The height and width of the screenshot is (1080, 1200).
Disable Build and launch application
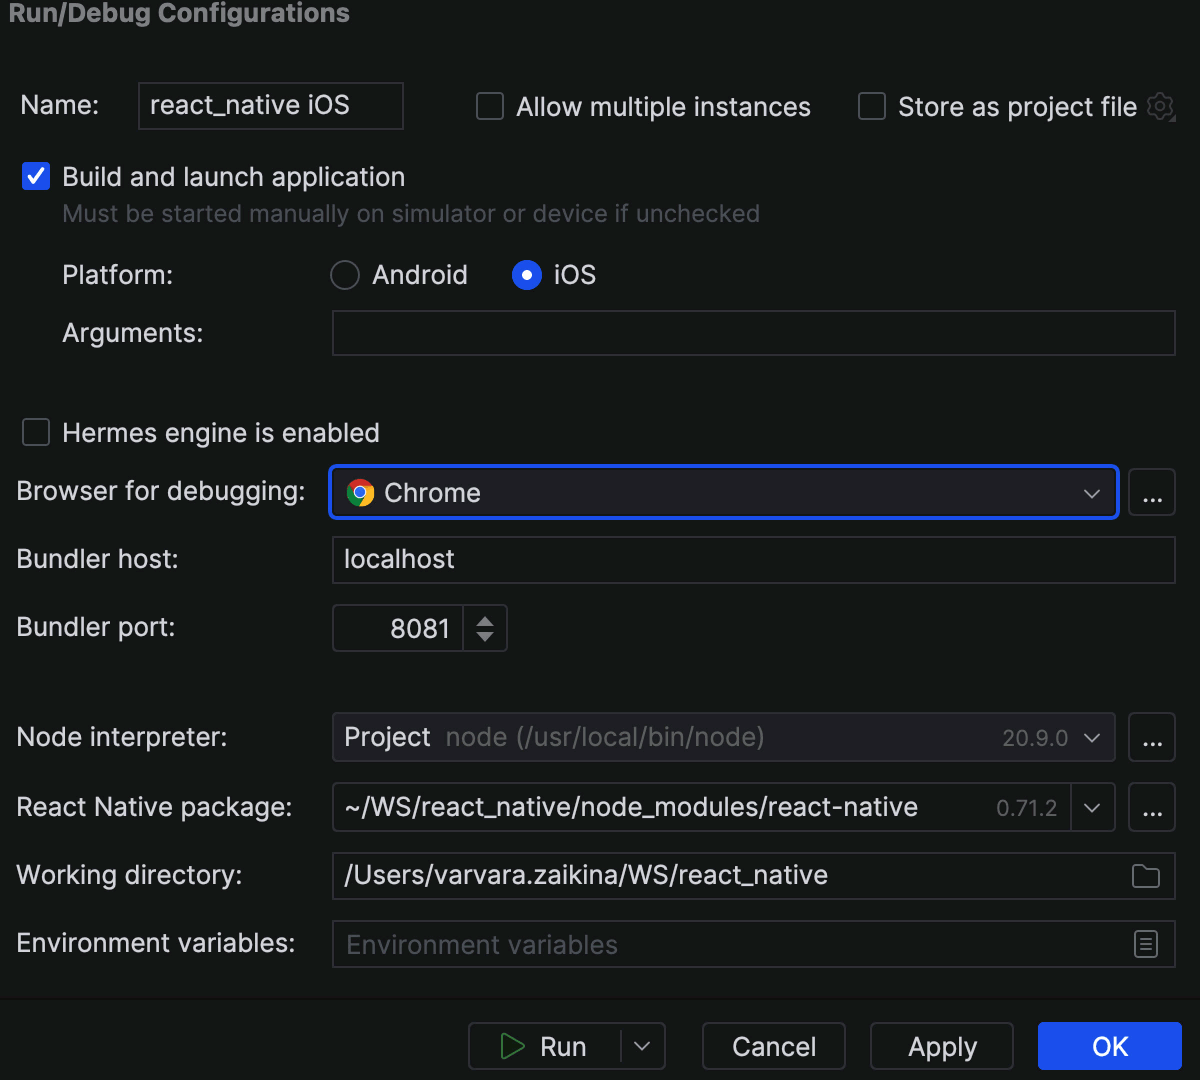pyautogui.click(x=35, y=176)
